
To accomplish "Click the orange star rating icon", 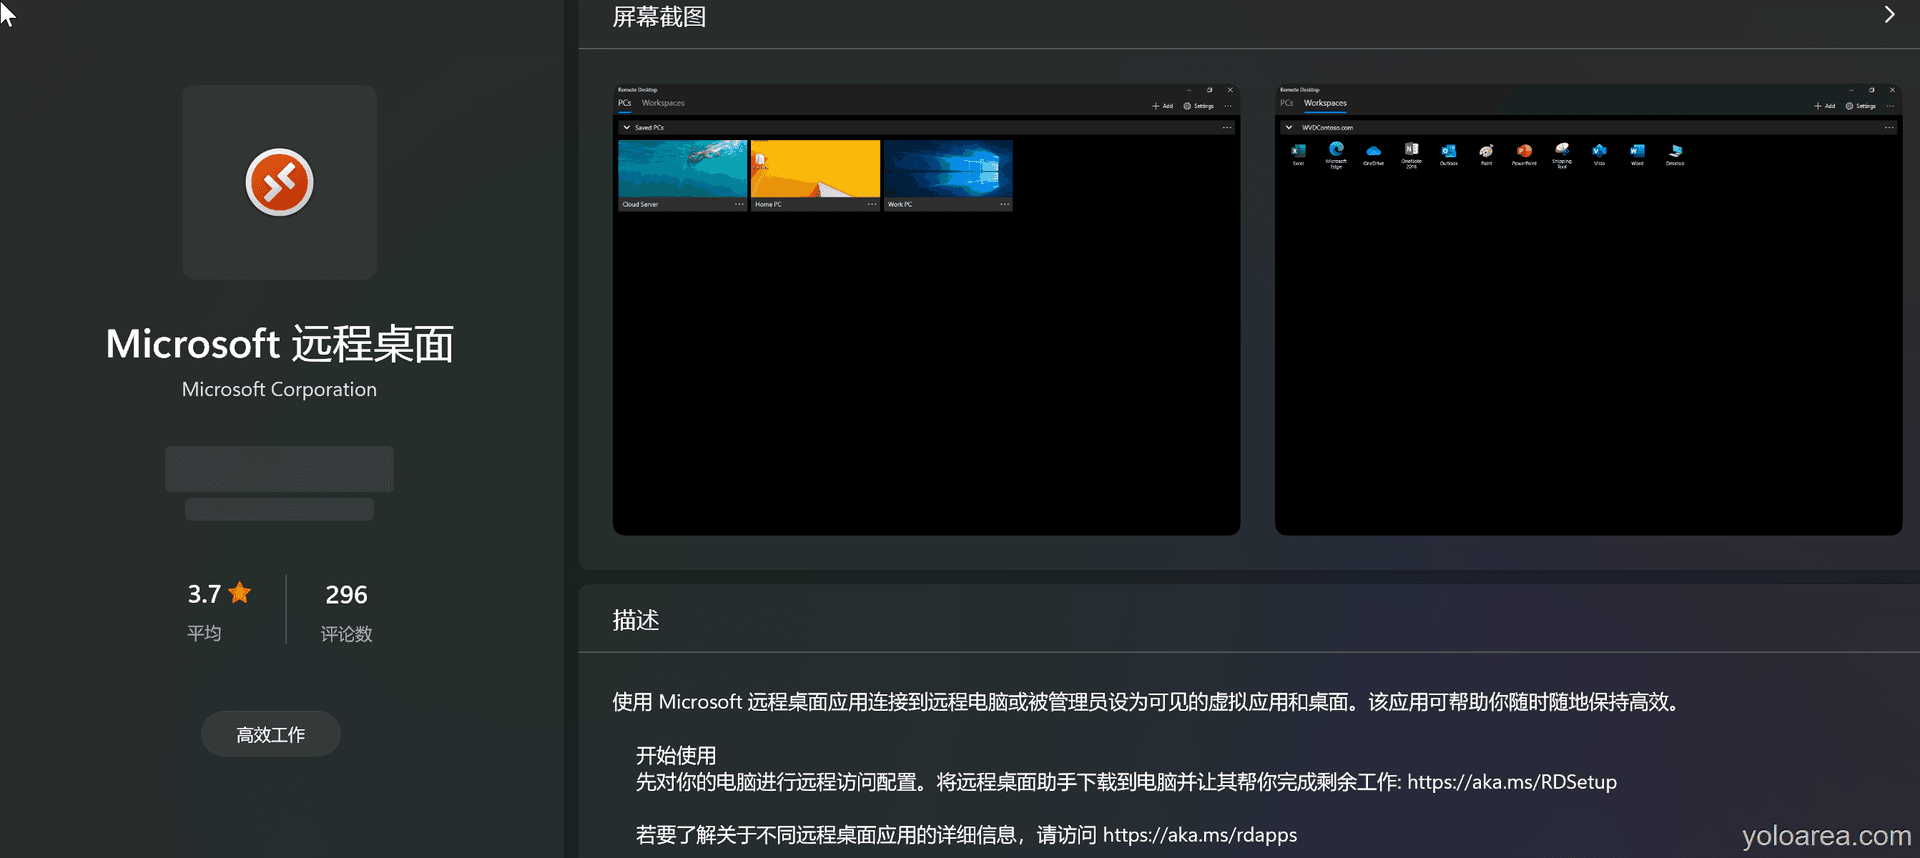I will click(x=240, y=593).
